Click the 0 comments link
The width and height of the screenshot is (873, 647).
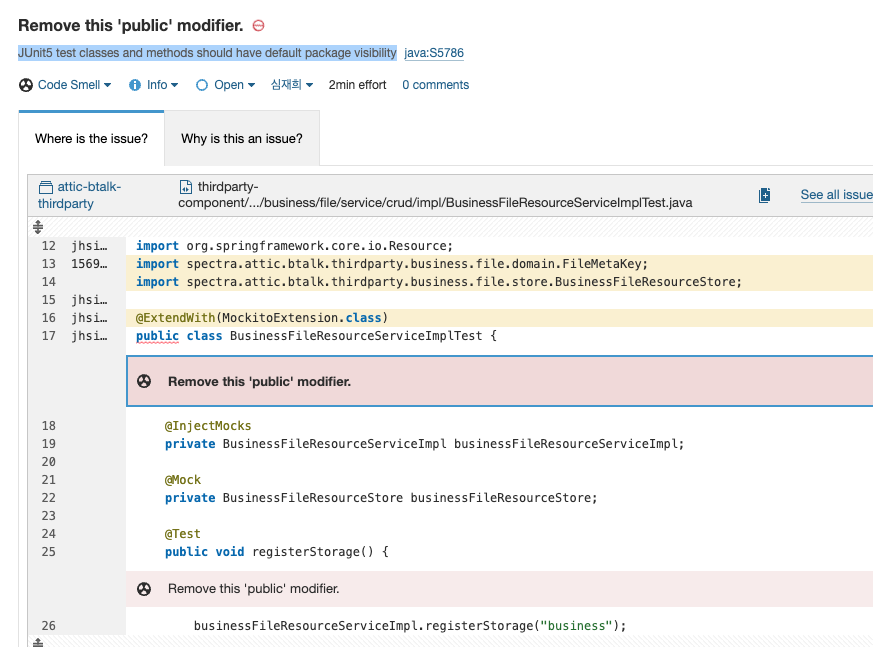[435, 85]
